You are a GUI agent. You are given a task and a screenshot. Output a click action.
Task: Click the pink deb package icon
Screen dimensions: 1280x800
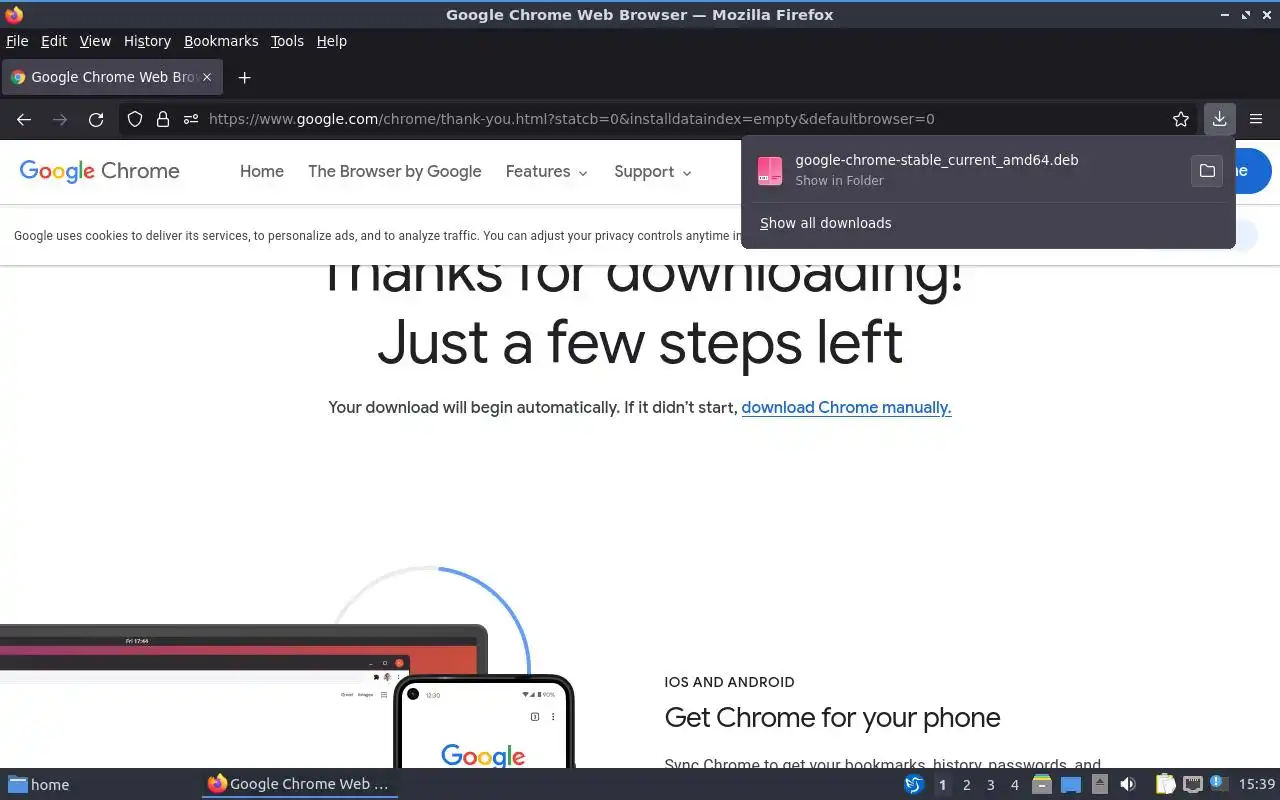point(770,171)
